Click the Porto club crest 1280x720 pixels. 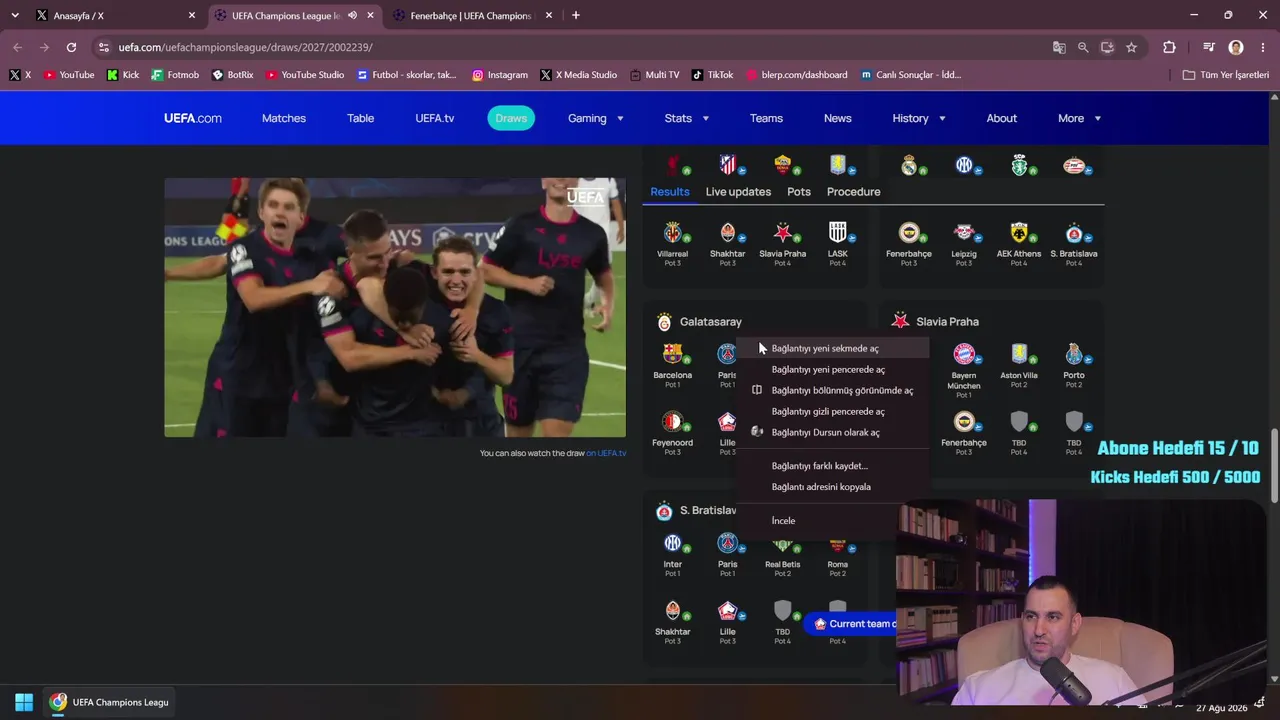(x=1074, y=354)
